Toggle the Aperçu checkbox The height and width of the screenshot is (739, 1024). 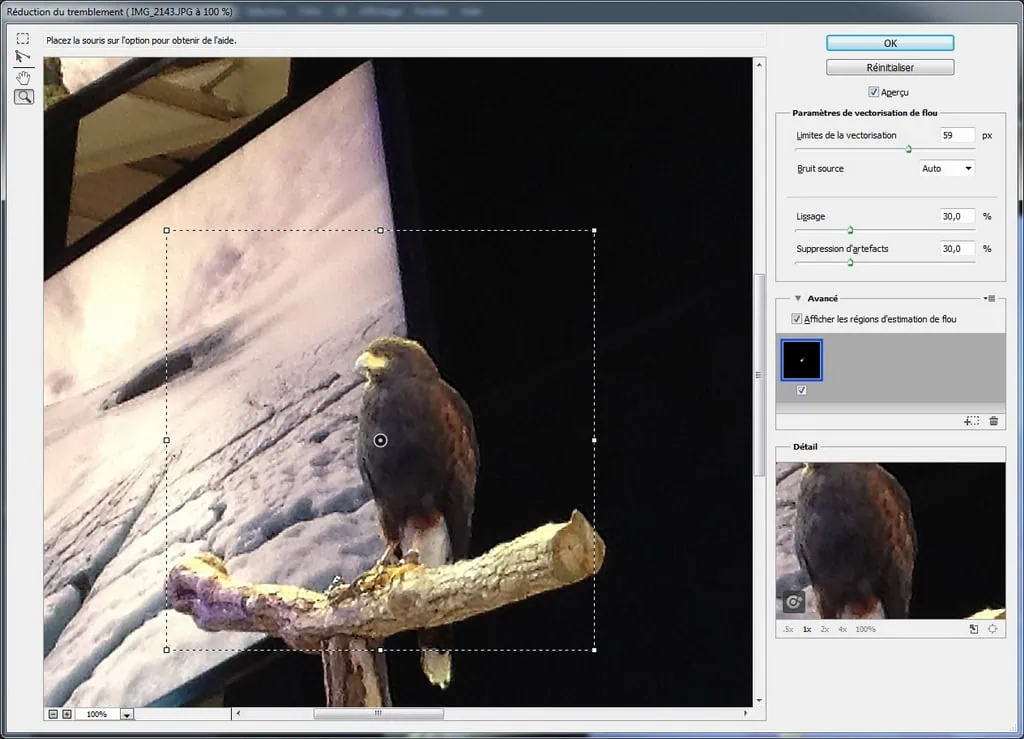(873, 92)
